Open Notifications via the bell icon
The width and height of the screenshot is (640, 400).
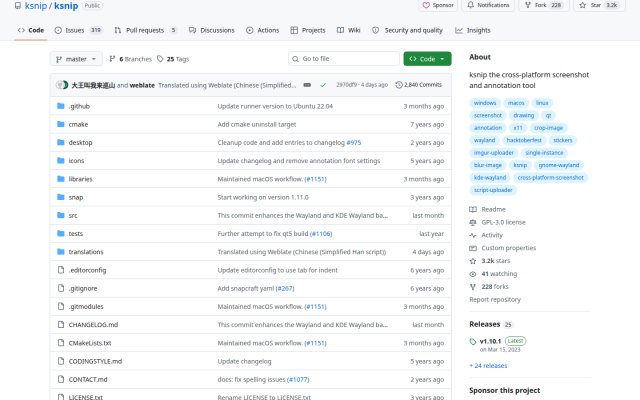coord(471,5)
